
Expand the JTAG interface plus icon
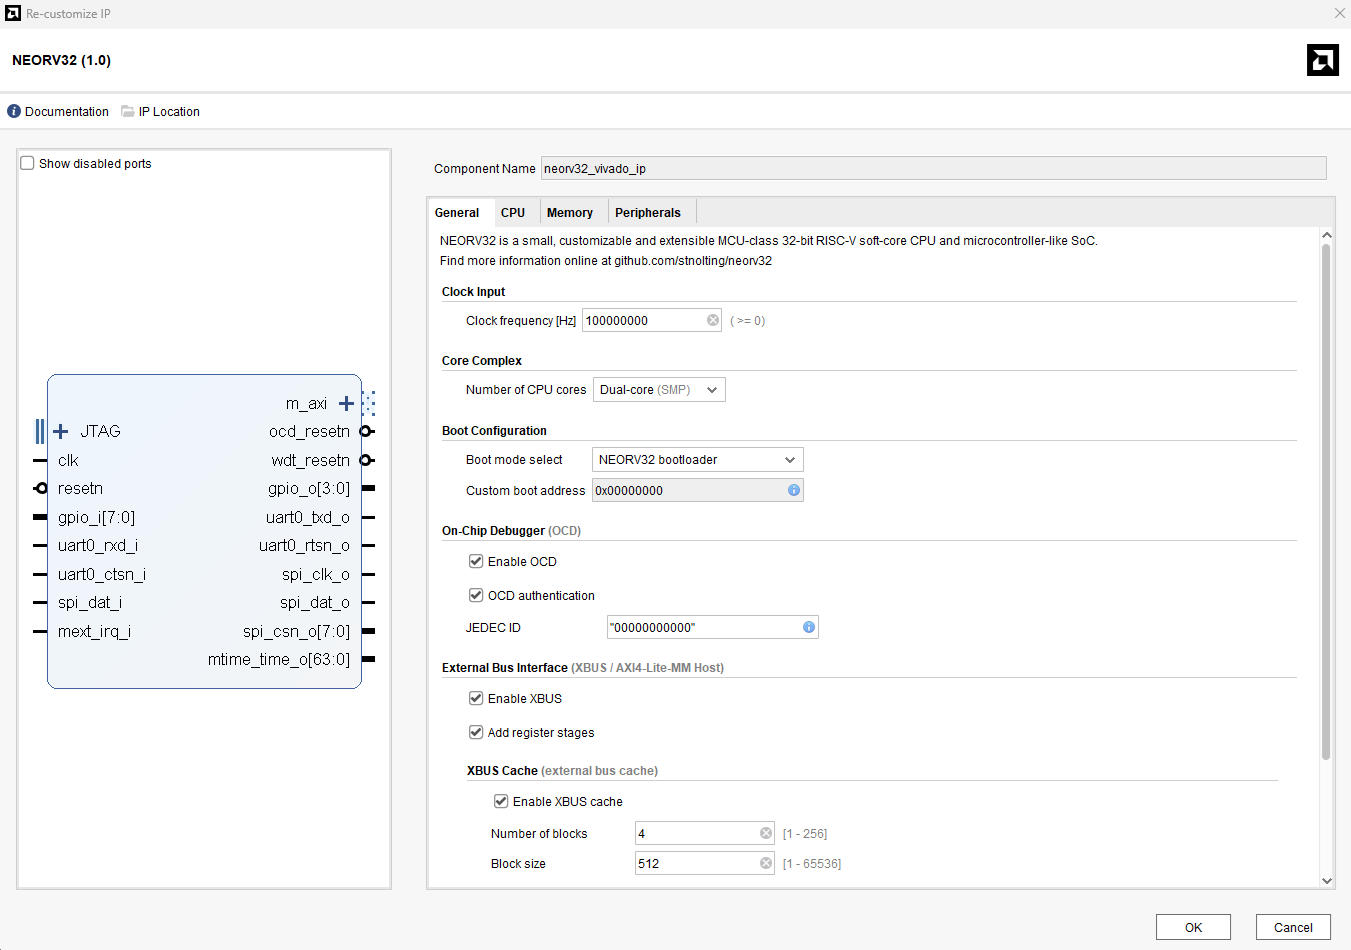(x=61, y=431)
